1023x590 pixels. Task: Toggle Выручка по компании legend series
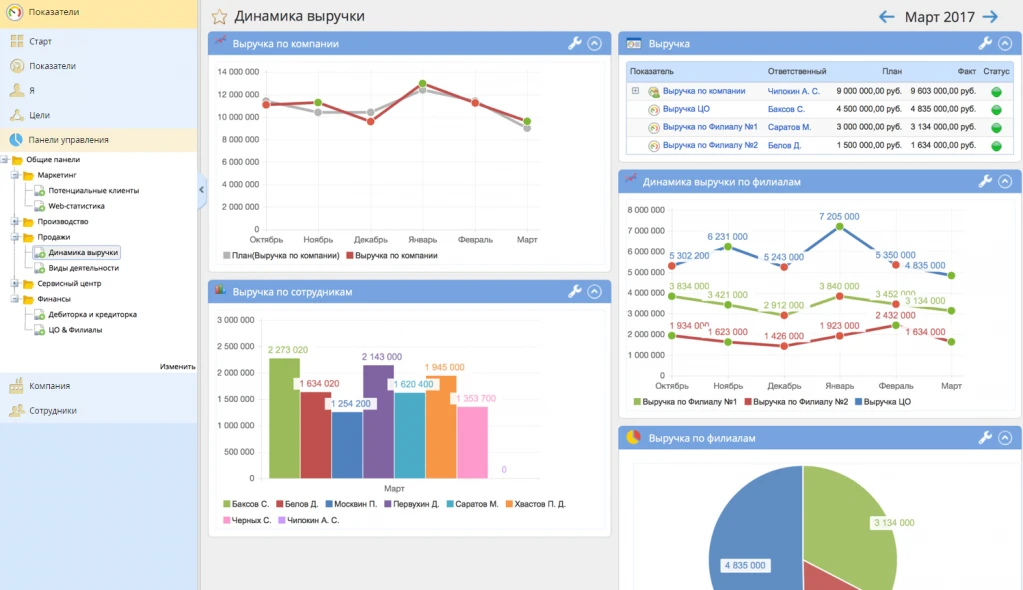[391, 256]
